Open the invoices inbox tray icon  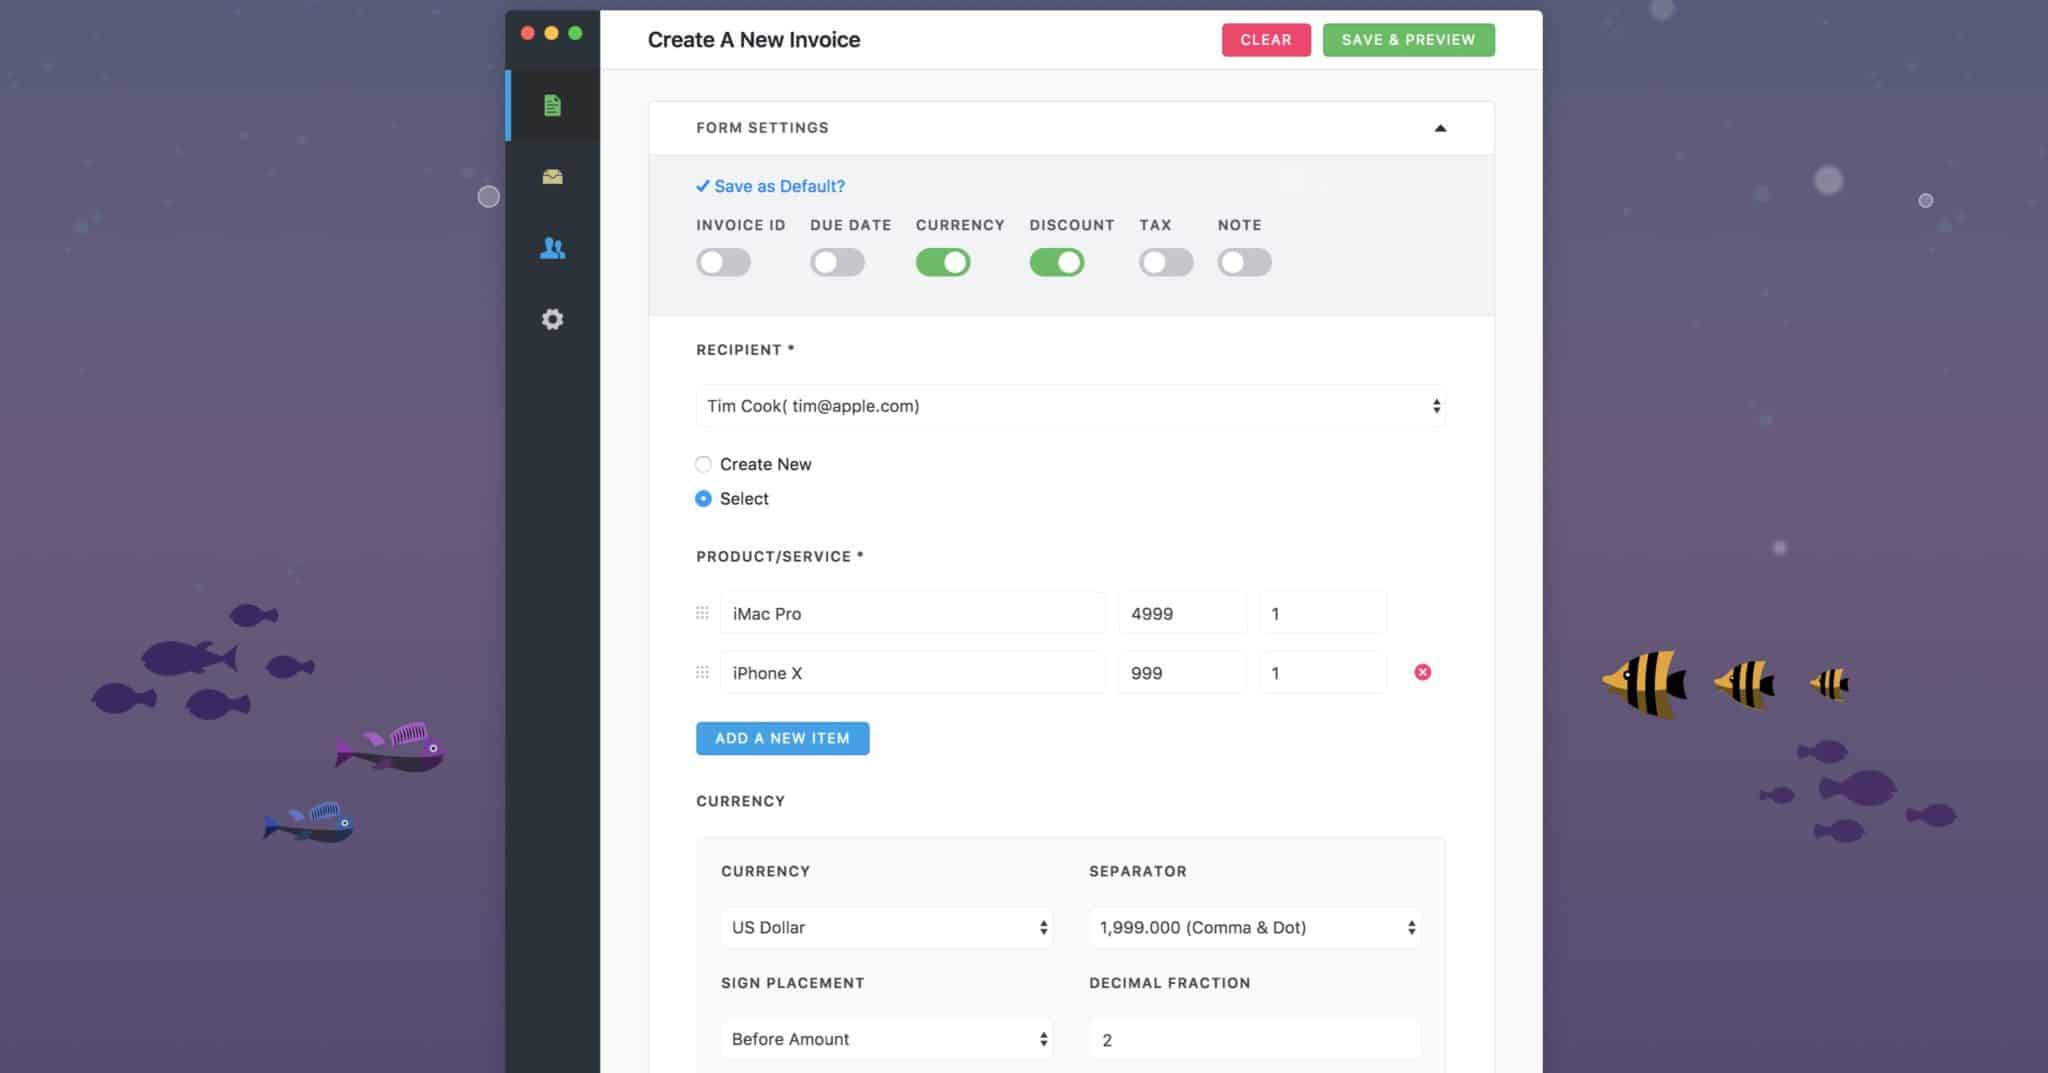(x=552, y=177)
